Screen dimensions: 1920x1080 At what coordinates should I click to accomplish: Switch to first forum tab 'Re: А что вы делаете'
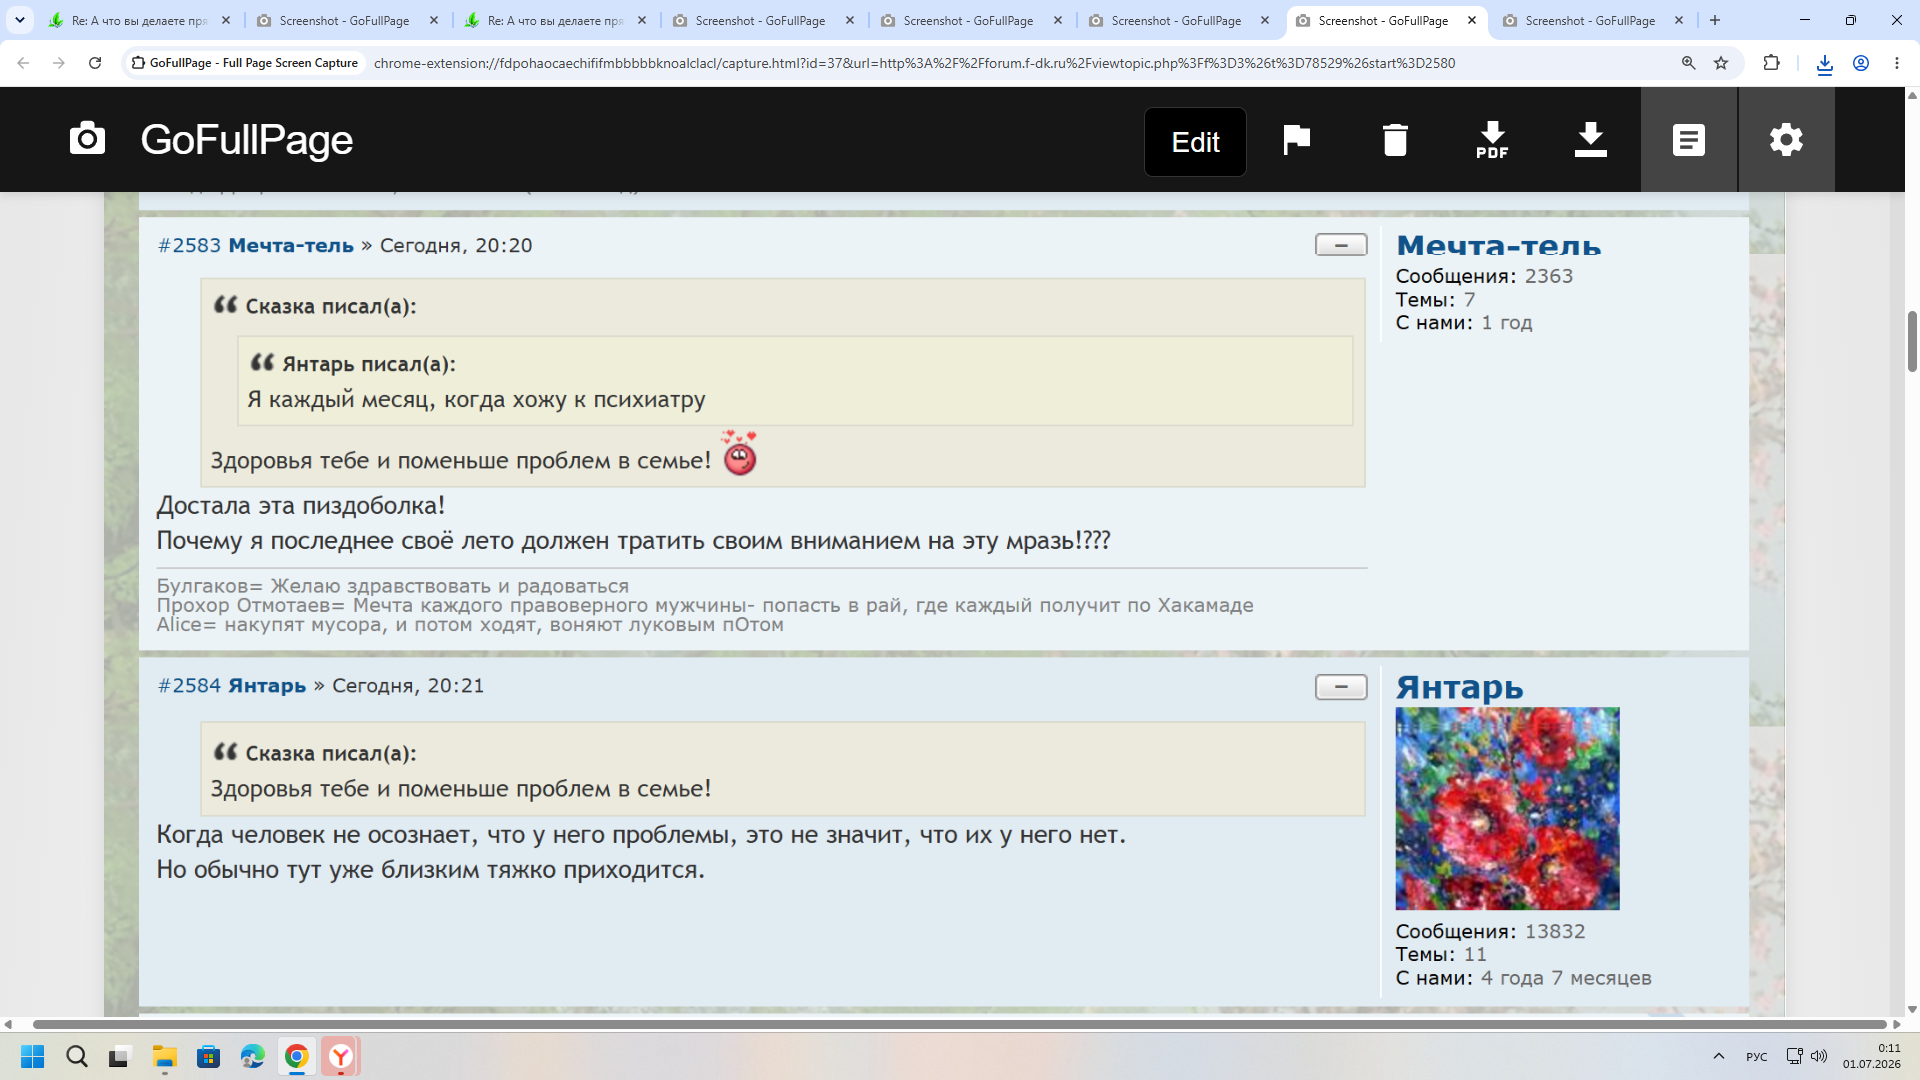(138, 20)
